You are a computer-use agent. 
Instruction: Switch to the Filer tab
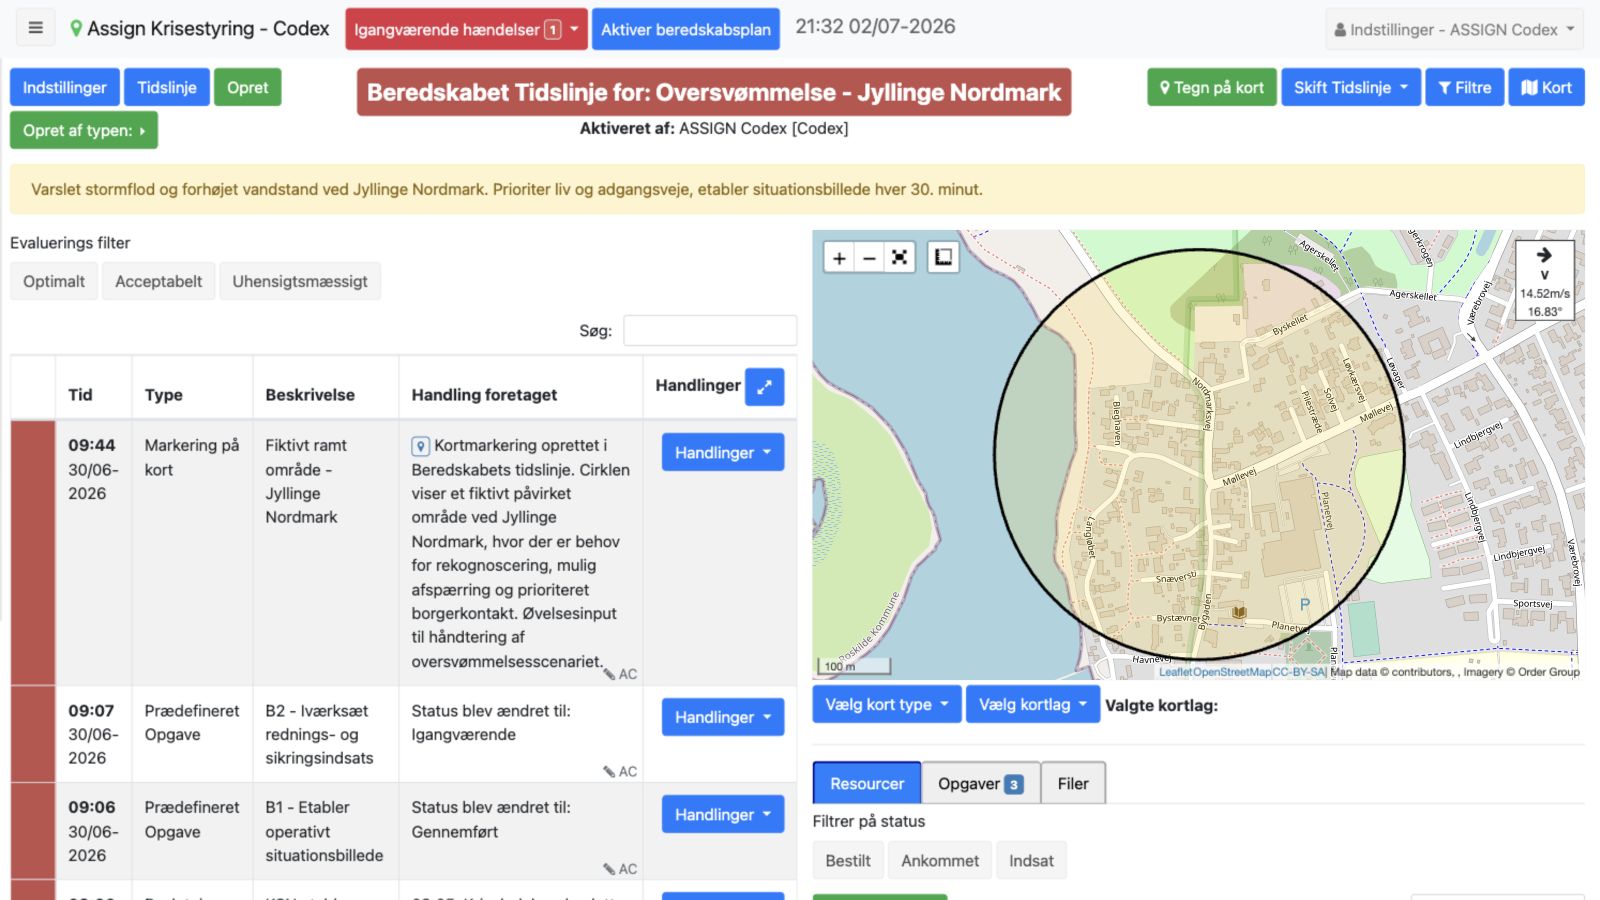[x=1073, y=783]
